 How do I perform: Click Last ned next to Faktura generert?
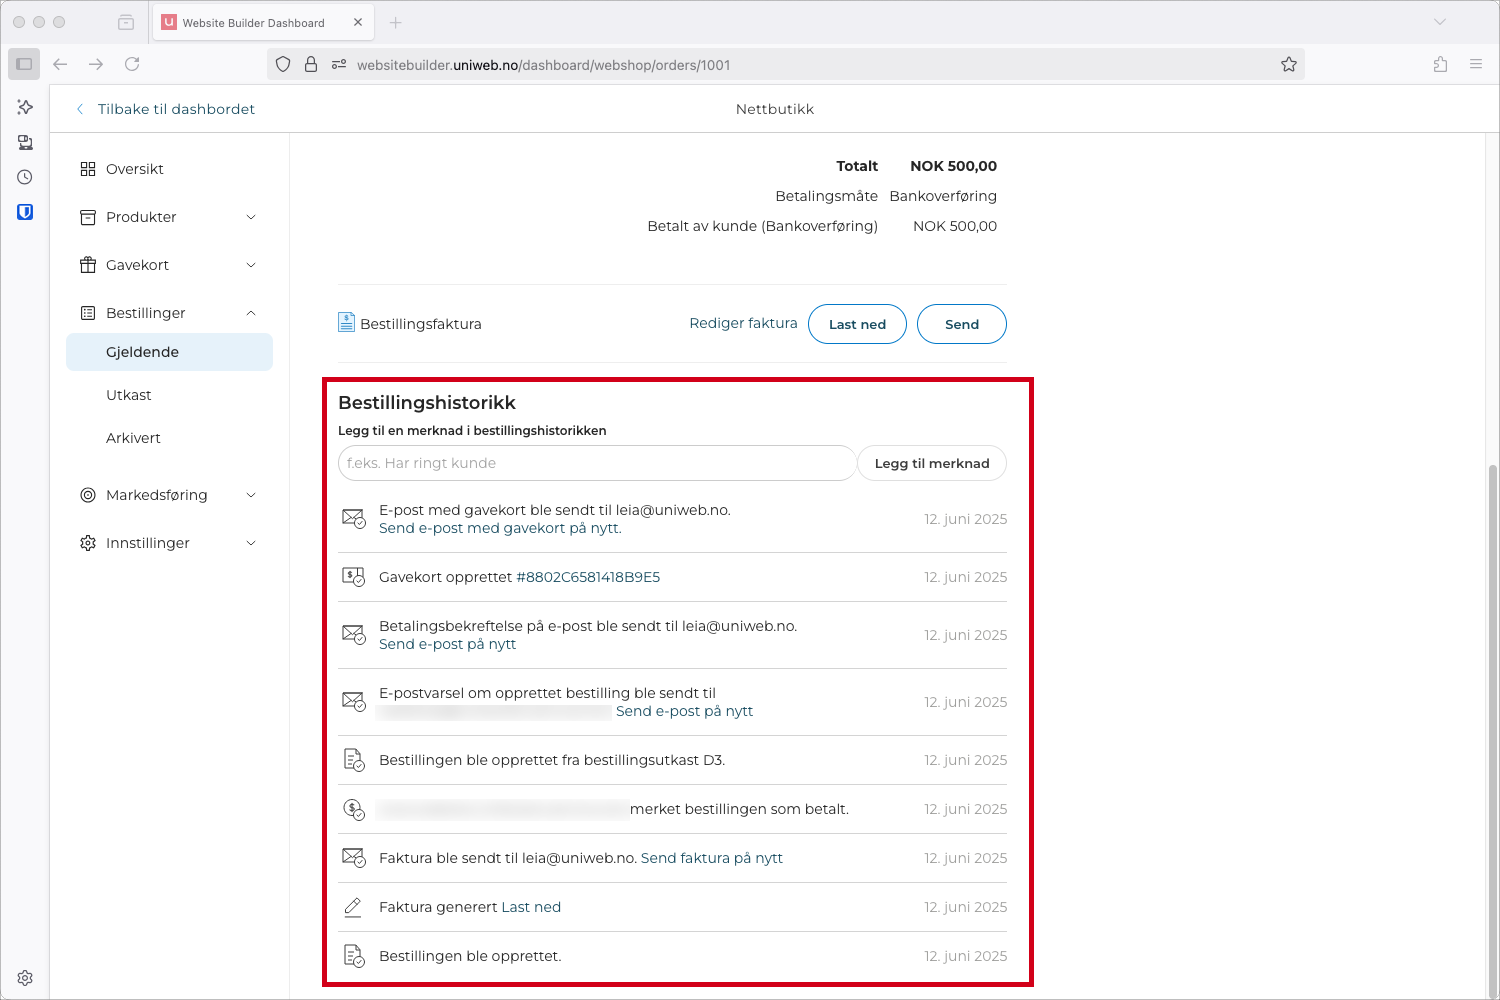tap(531, 907)
